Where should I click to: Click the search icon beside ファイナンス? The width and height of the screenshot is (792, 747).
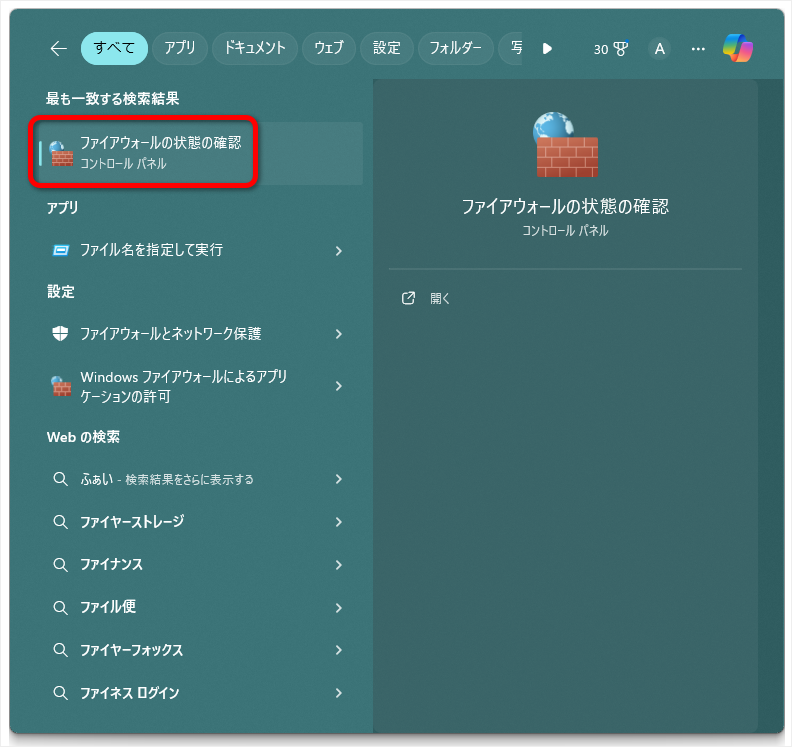pyautogui.click(x=61, y=565)
